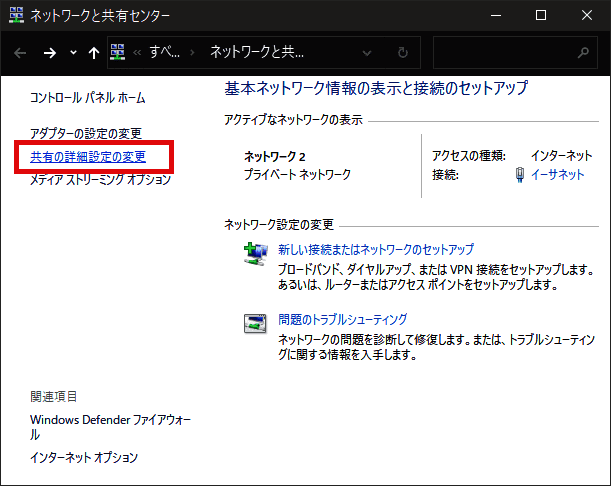Open メディア ストリーミング オプション
611x486 pixels.
point(100,180)
